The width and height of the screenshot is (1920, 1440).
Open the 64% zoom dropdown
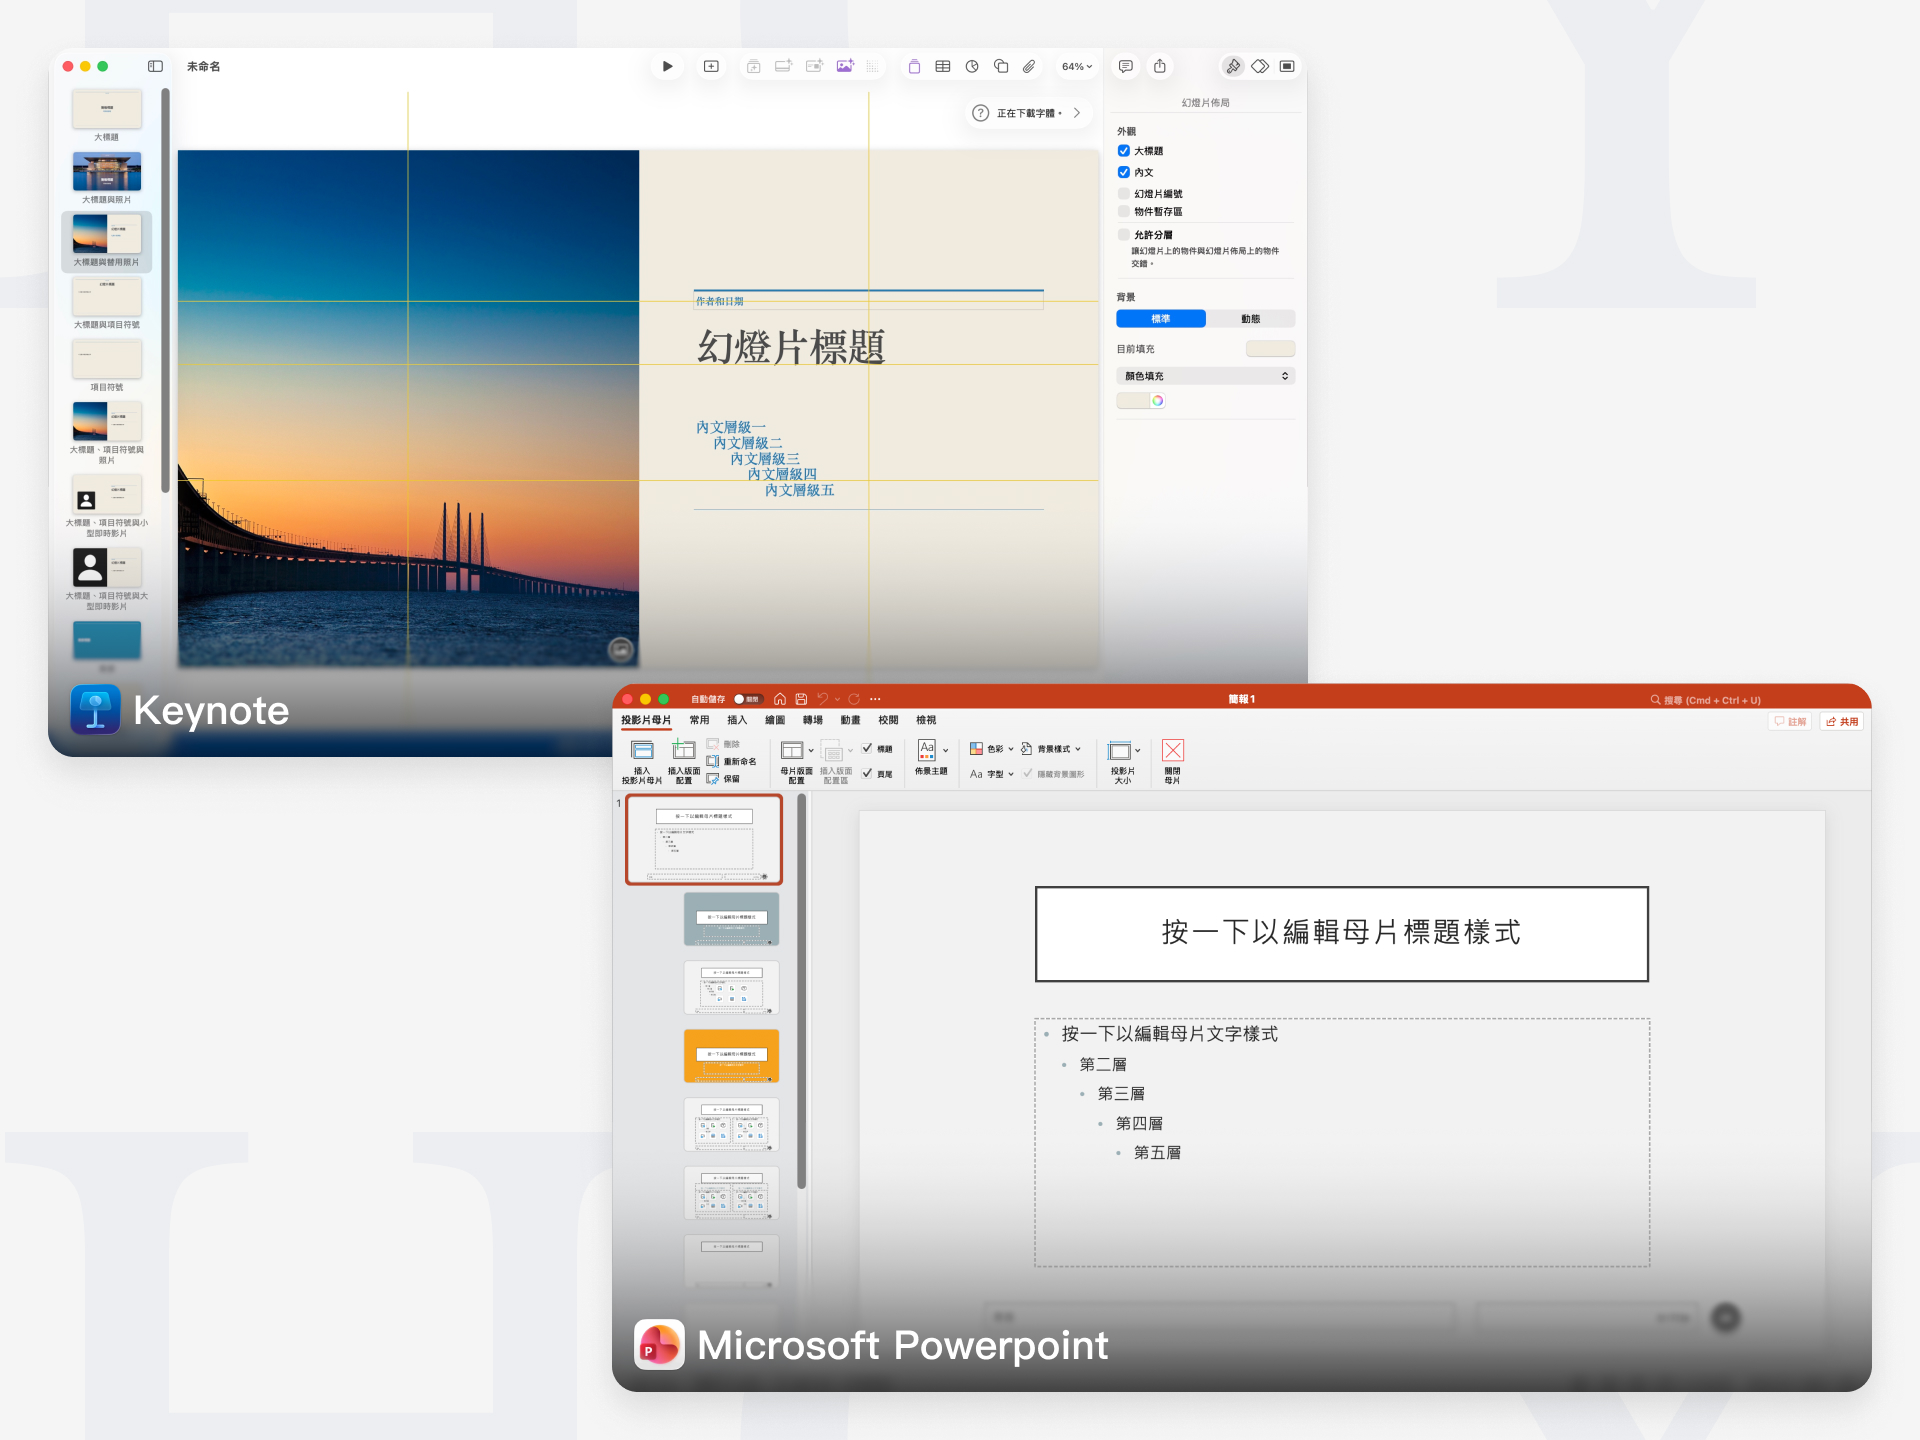(x=1075, y=66)
